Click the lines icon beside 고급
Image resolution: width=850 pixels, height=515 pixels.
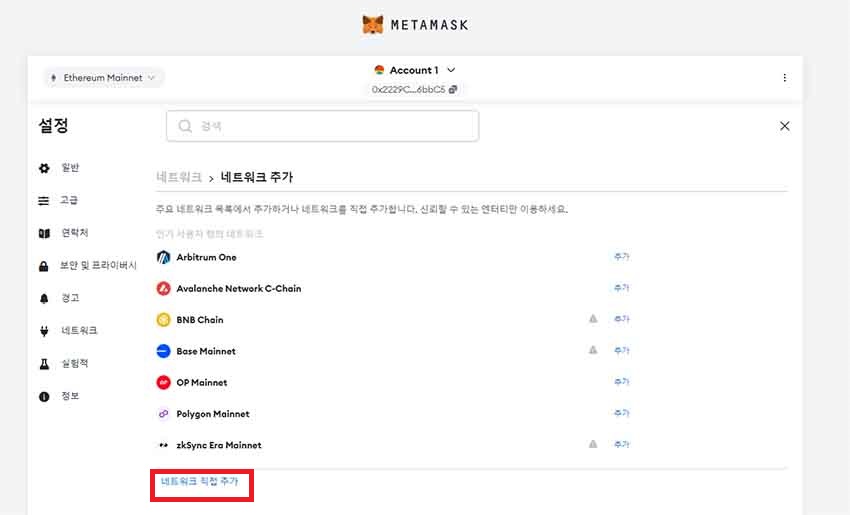tap(44, 201)
